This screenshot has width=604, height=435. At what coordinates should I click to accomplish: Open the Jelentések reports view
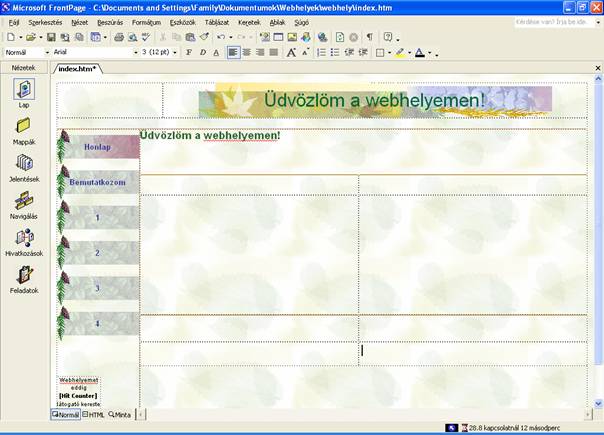pos(24,163)
